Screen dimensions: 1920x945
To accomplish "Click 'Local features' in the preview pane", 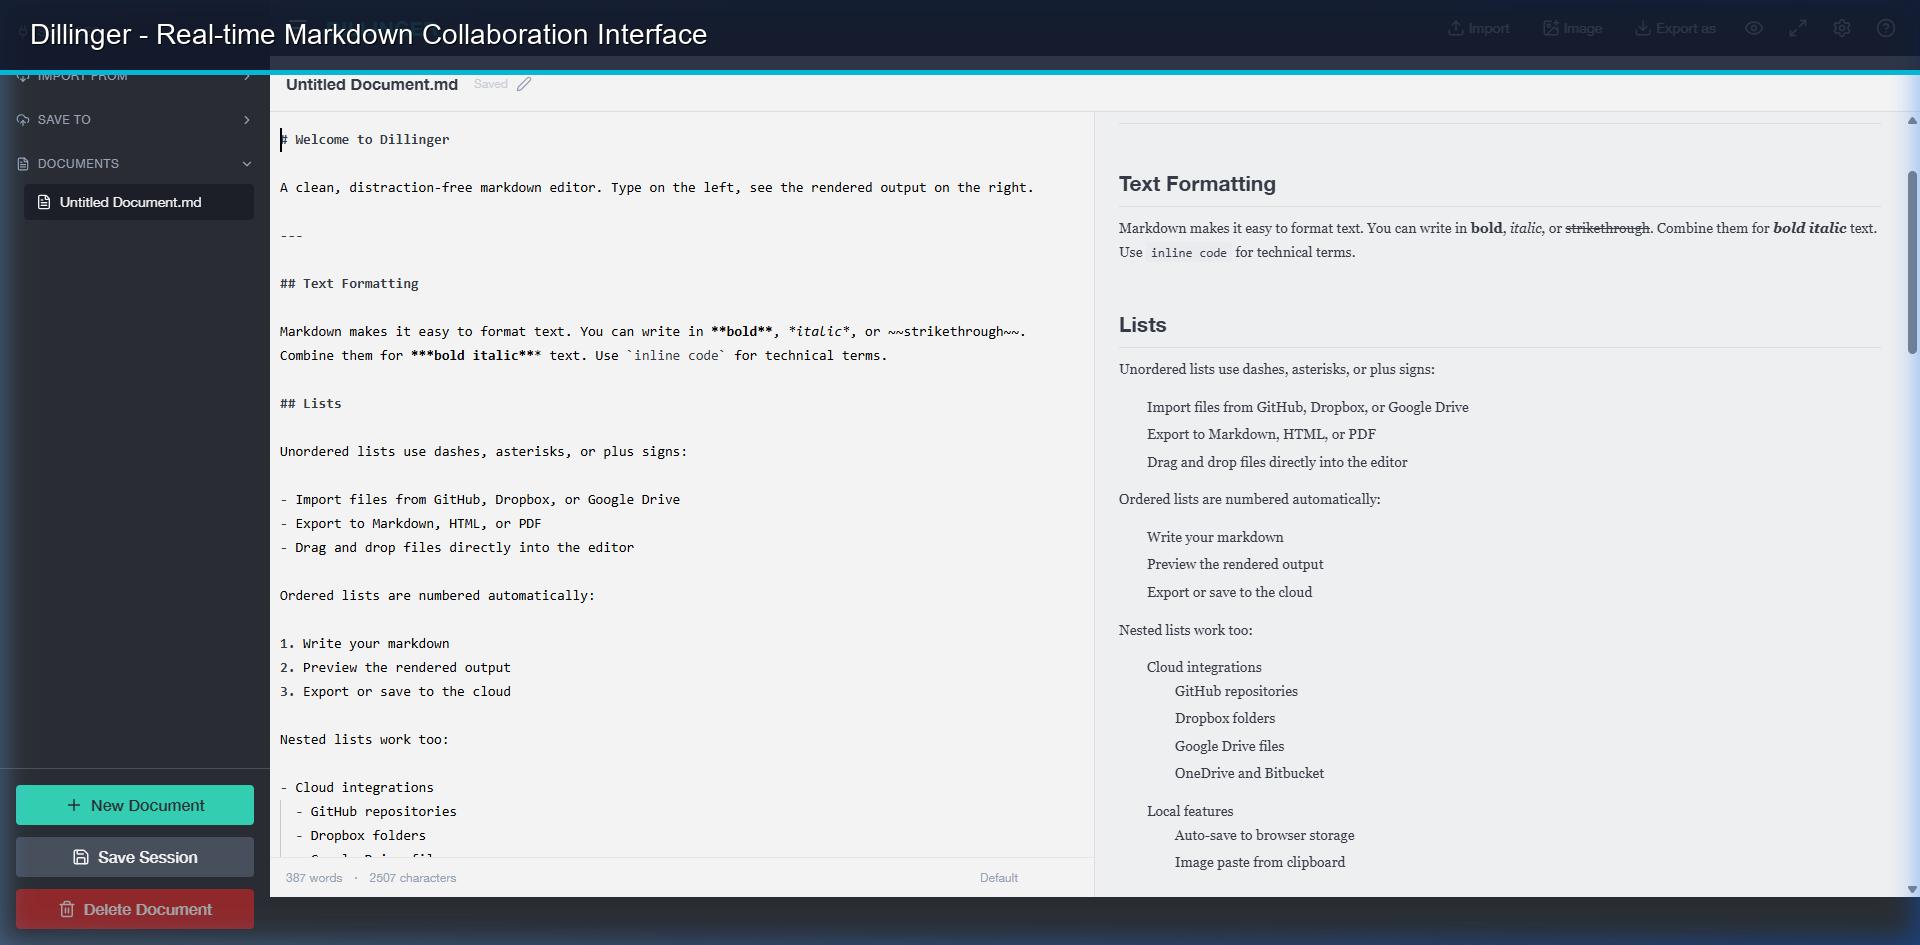I will click(1190, 811).
